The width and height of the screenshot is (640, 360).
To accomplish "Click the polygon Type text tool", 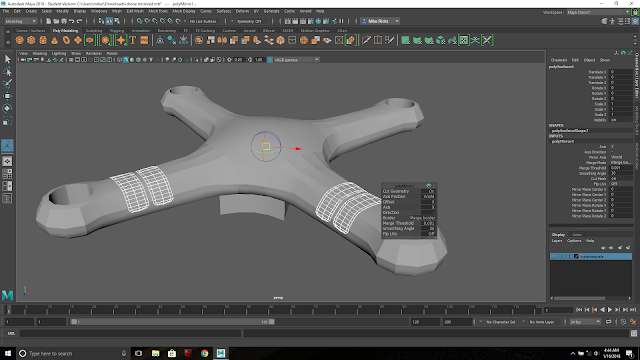I will coord(133,40).
